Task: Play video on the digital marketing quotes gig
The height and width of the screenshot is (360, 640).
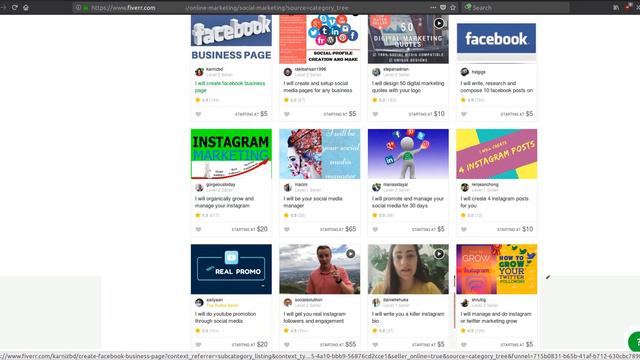Action: pyautogui.click(x=439, y=23)
